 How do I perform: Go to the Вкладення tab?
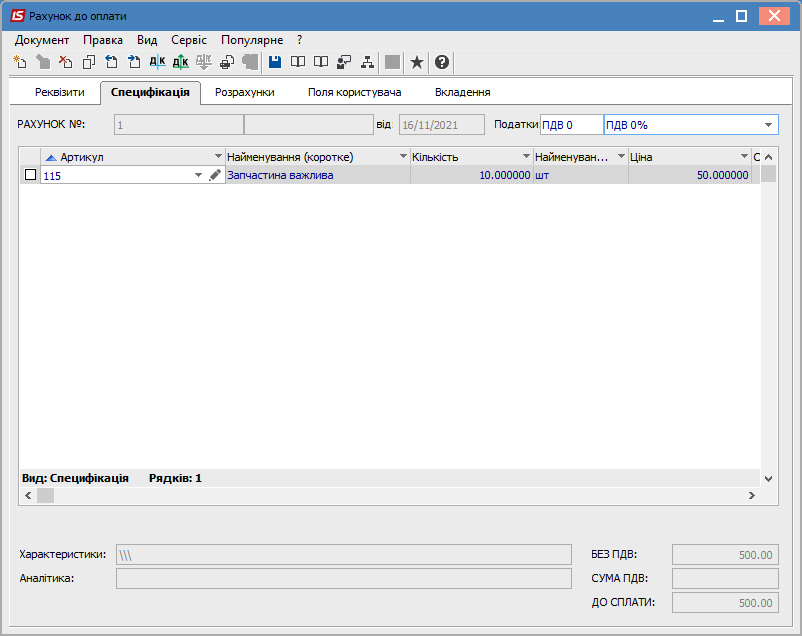tap(462, 93)
